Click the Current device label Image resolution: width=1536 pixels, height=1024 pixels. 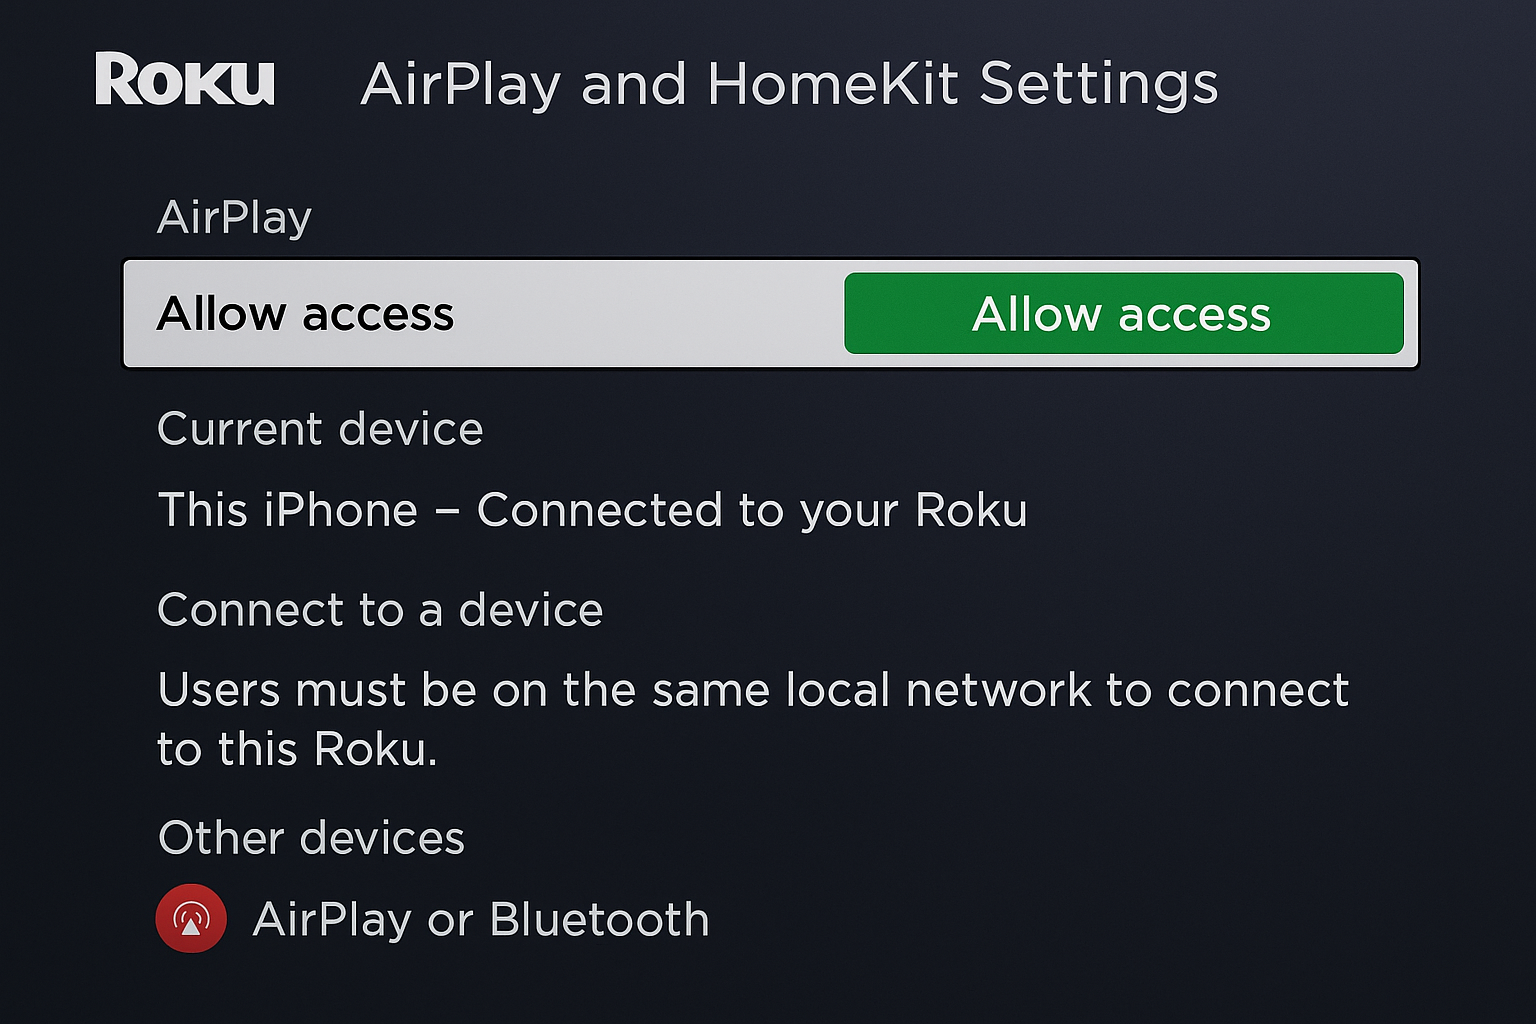point(321,428)
